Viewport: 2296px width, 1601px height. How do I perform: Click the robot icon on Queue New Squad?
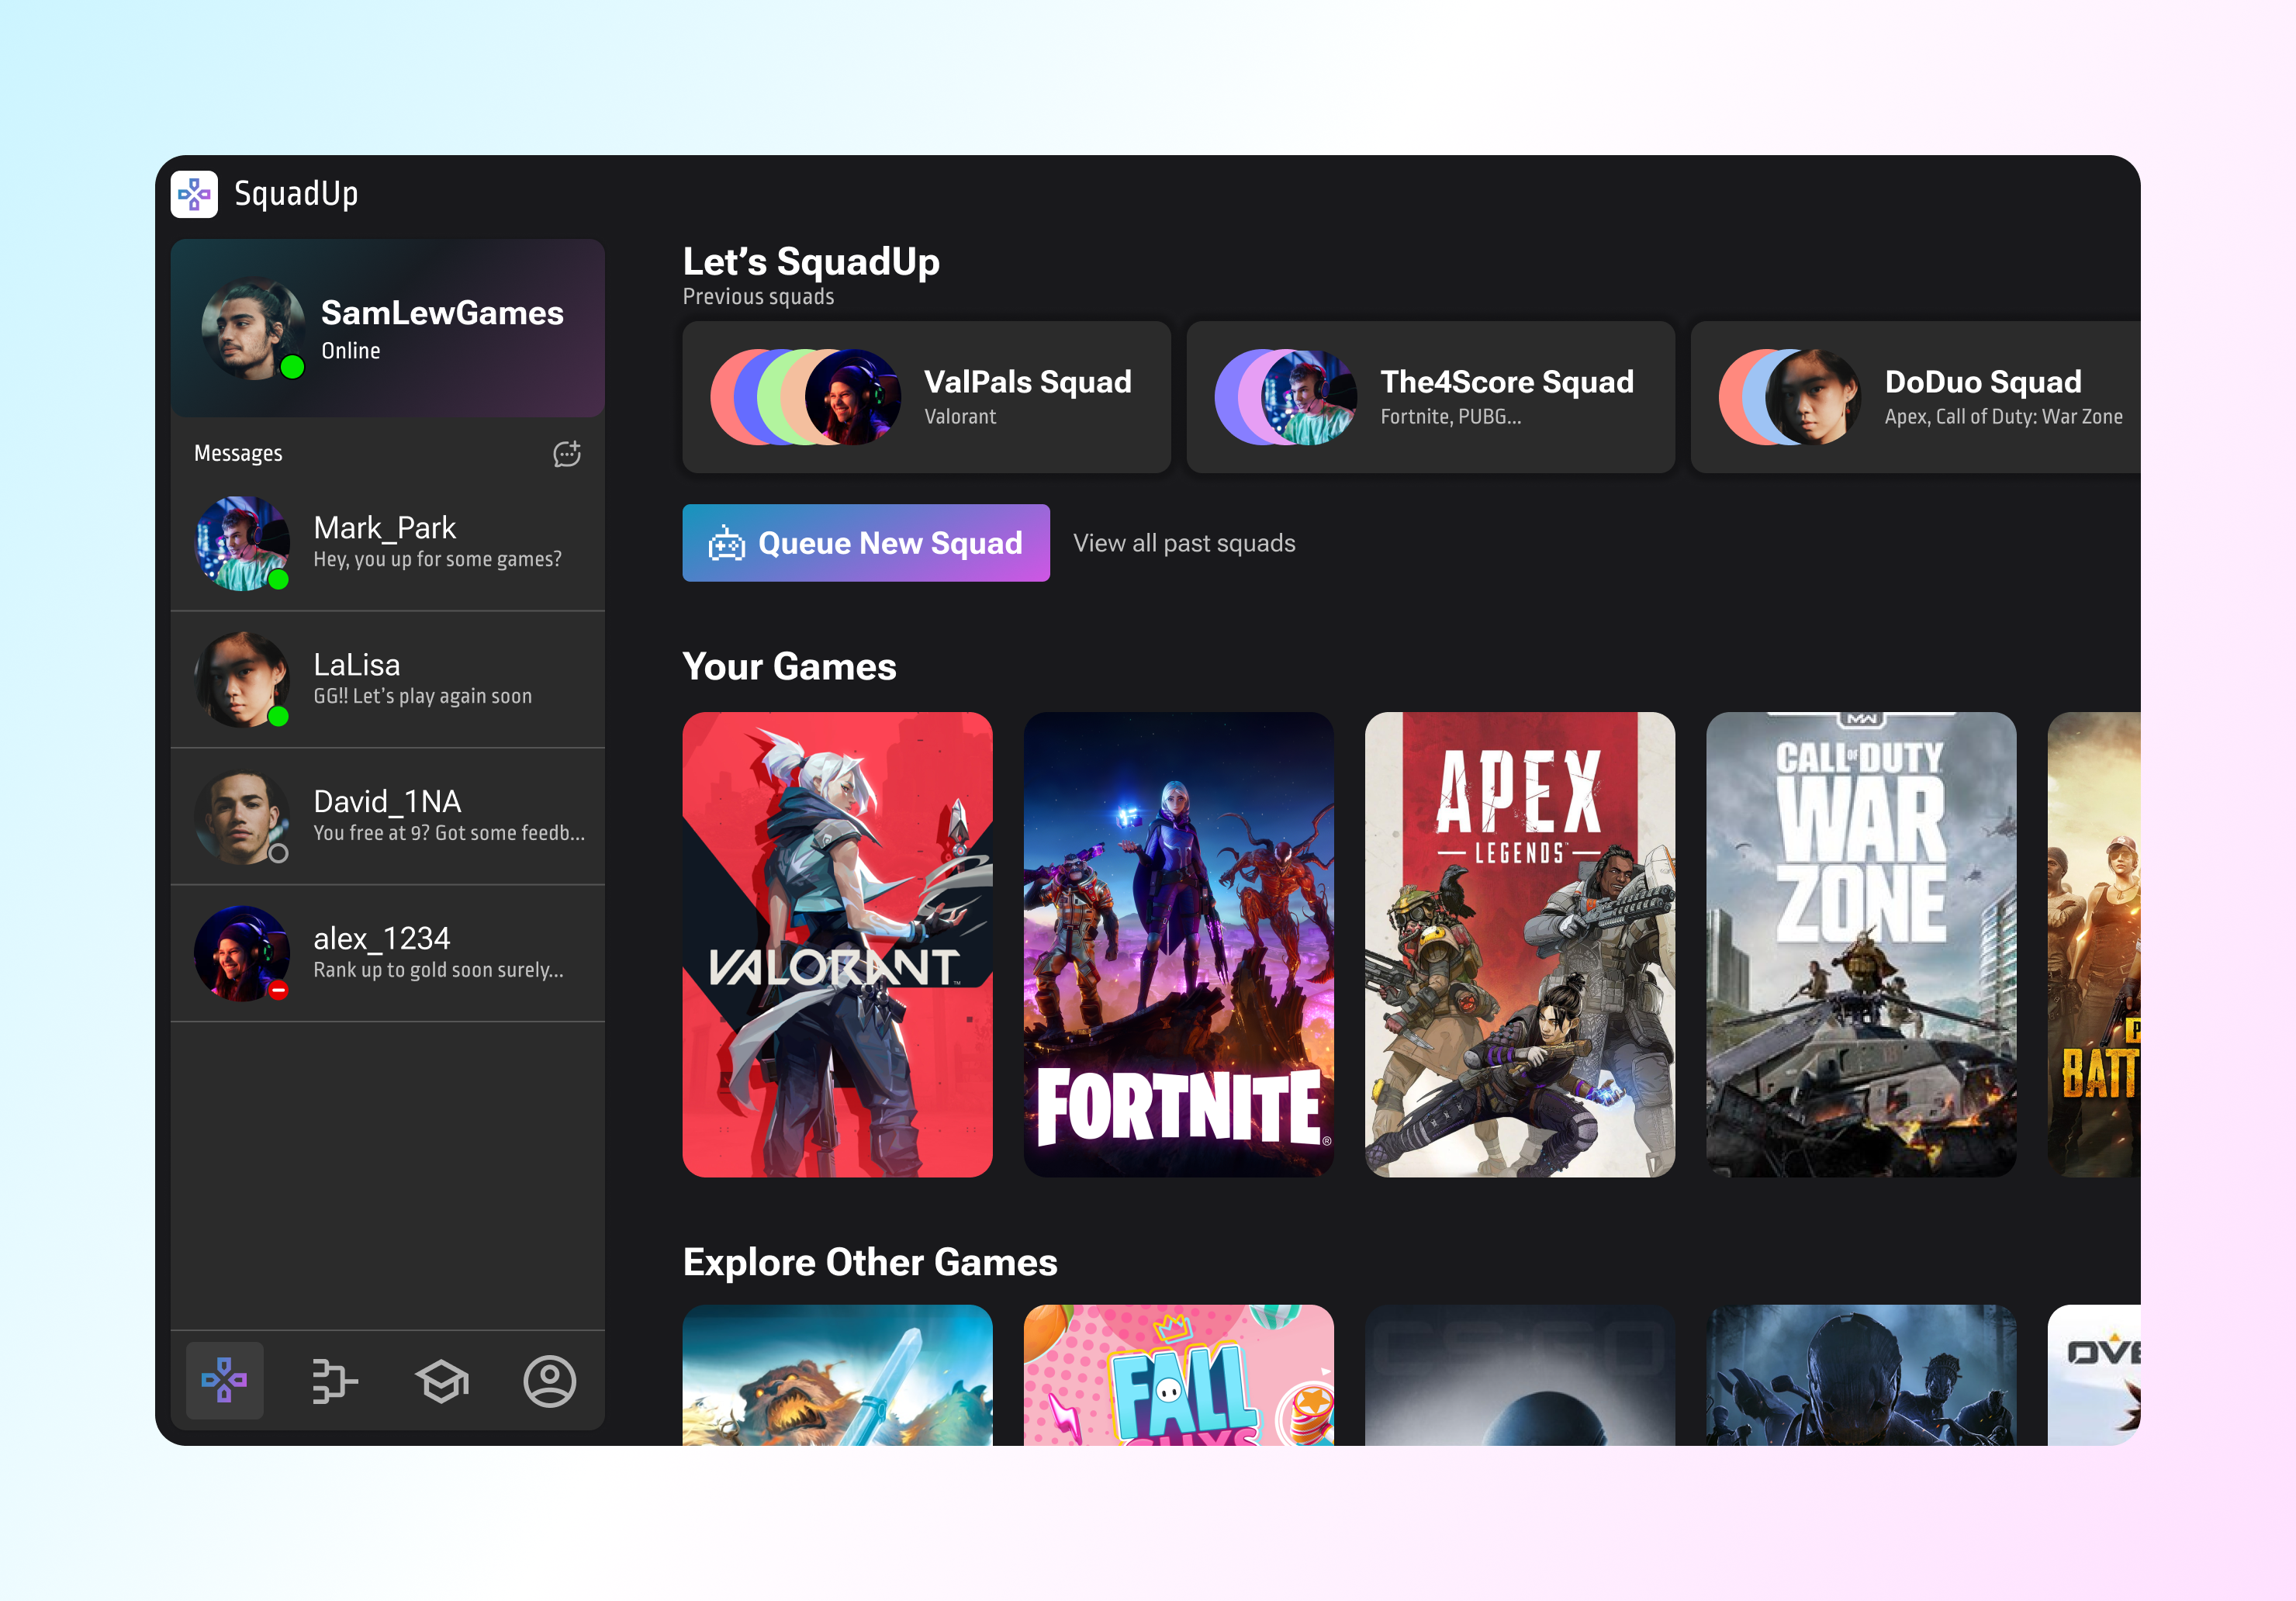[x=727, y=544]
